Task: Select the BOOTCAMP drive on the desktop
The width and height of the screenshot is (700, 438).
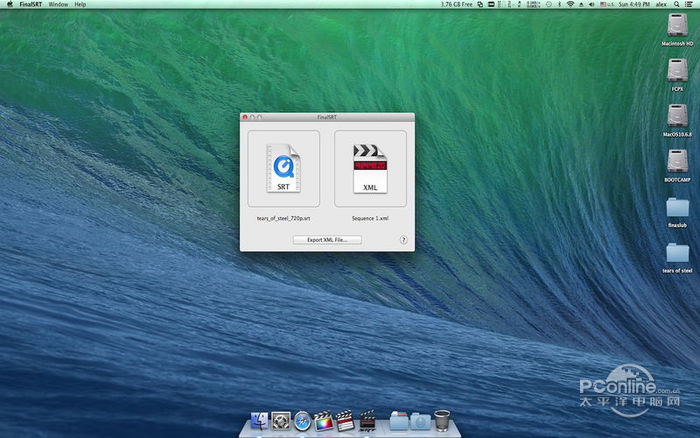Action: tap(677, 161)
